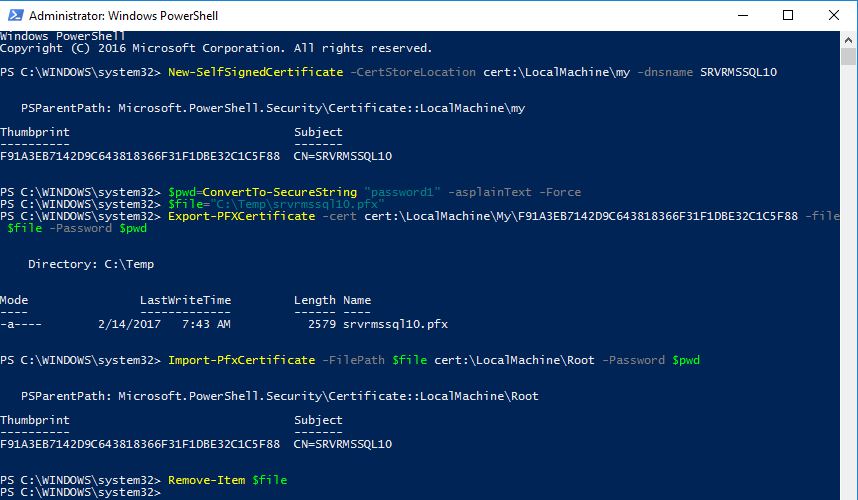The image size is (858, 500).
Task: Click the 'Administrator: Windows PowerShell' title text
Action: (124, 16)
